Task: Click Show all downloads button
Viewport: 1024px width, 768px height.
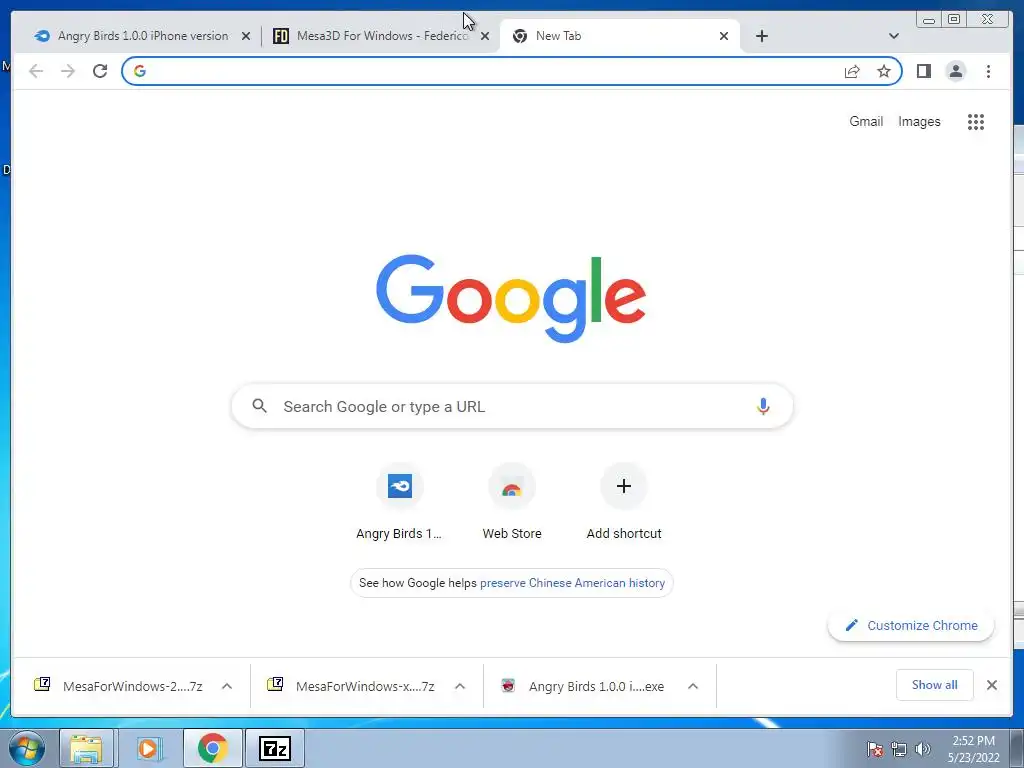Action: click(x=935, y=684)
